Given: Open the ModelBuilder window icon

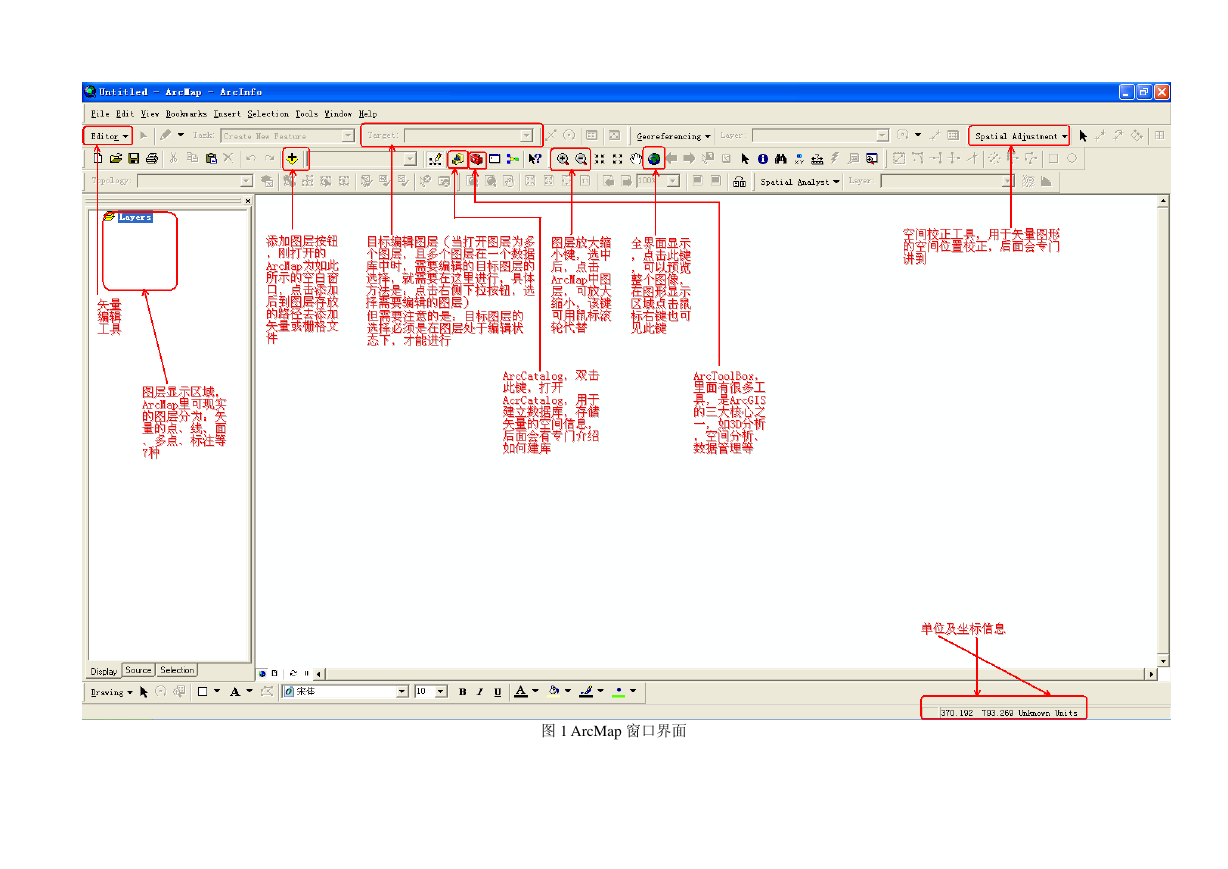Looking at the screenshot, I should (513, 158).
